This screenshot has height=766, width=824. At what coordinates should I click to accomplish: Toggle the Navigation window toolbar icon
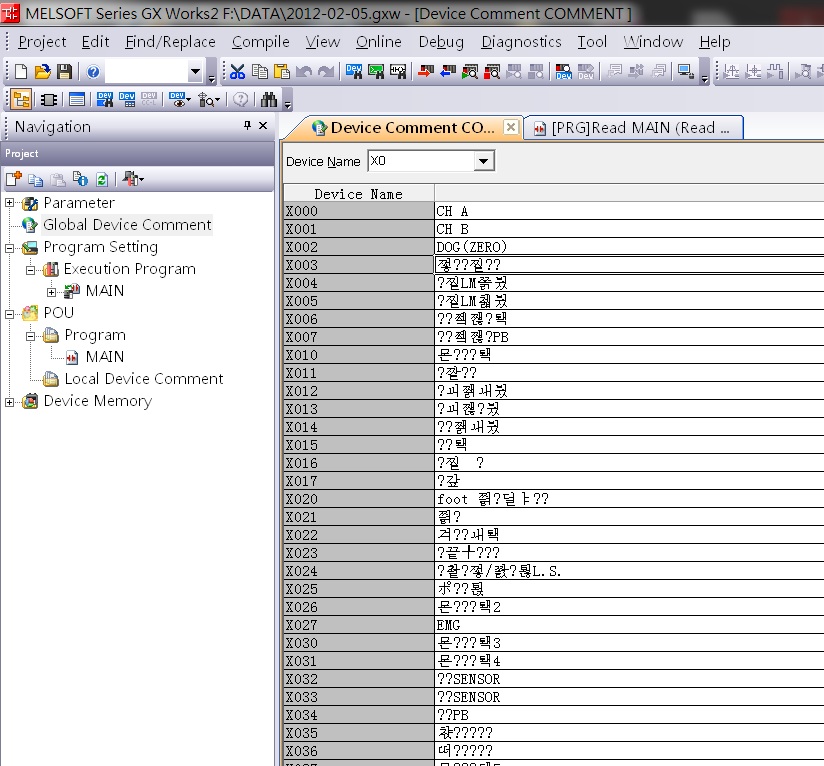[21, 100]
